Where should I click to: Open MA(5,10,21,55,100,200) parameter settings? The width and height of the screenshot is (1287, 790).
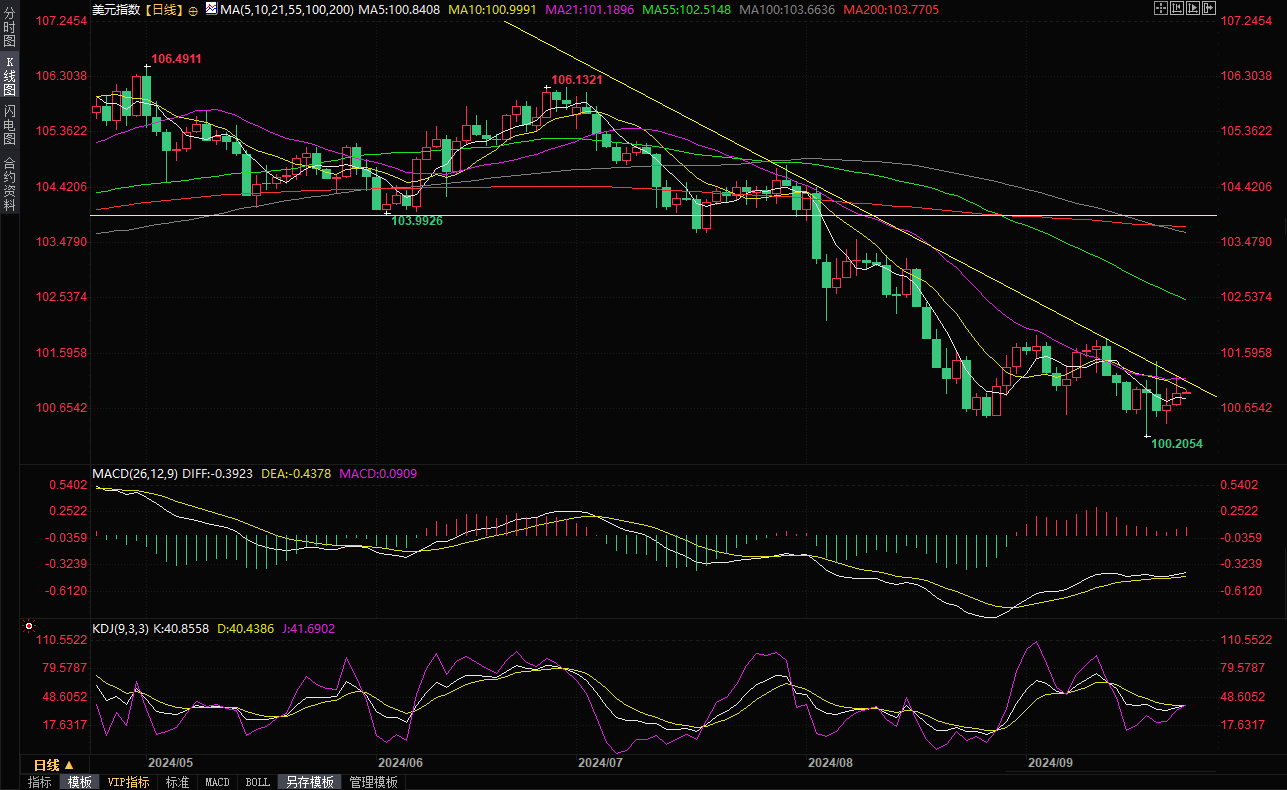tap(286, 10)
